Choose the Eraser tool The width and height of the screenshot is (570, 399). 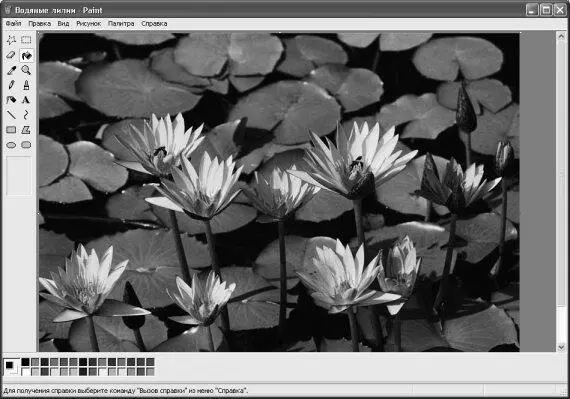click(11, 55)
